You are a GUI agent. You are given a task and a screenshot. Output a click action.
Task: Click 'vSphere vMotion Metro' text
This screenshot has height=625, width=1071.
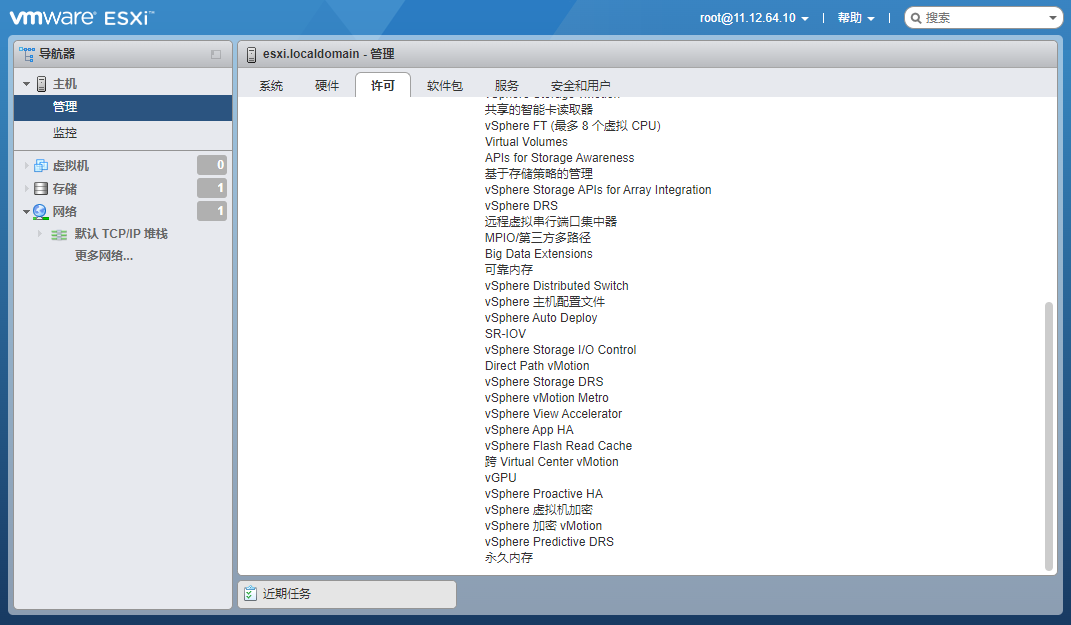tap(546, 398)
